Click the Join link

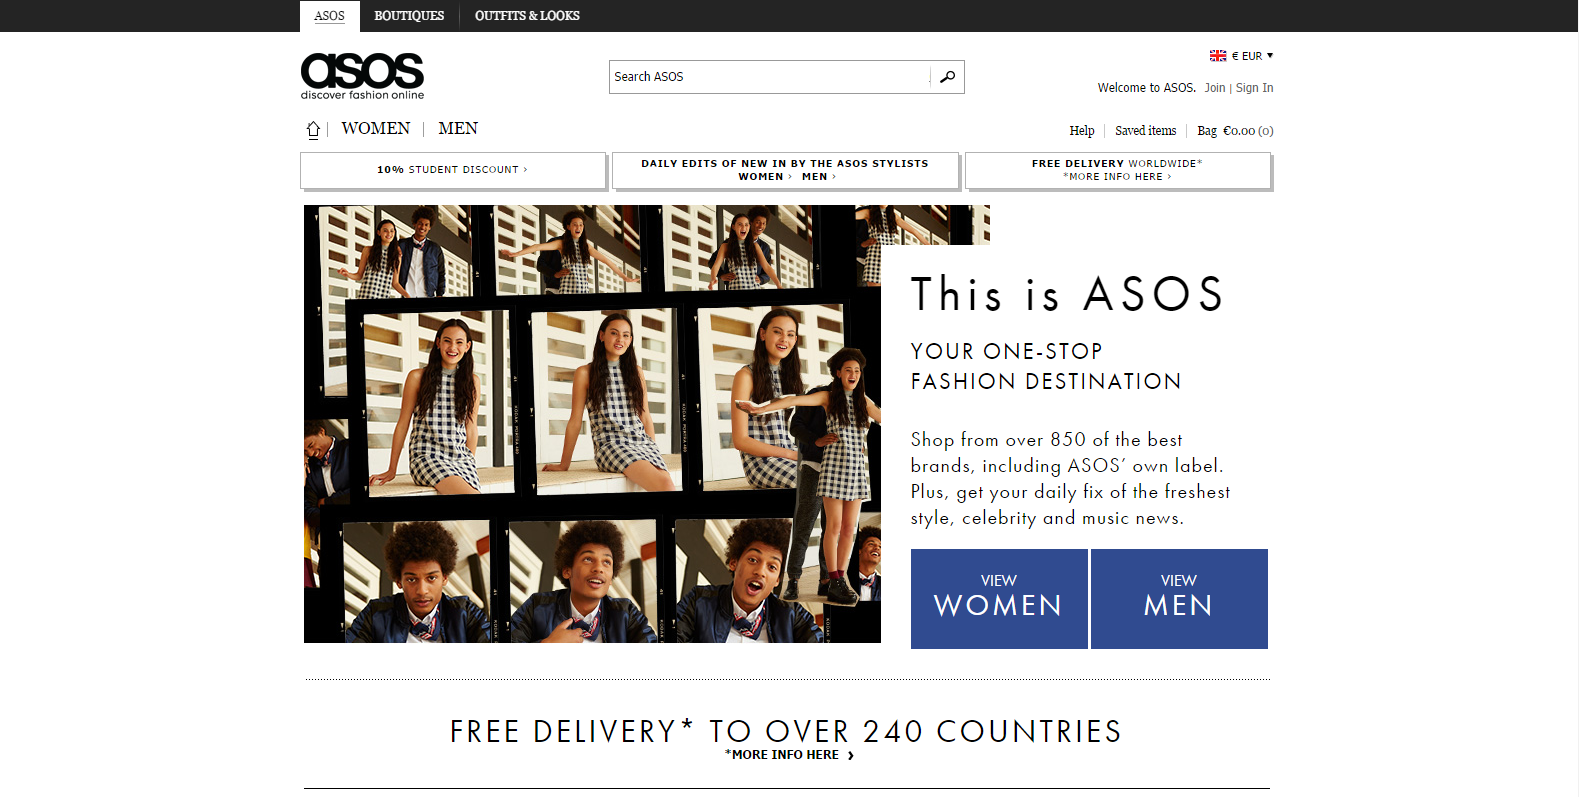pyautogui.click(x=1215, y=88)
